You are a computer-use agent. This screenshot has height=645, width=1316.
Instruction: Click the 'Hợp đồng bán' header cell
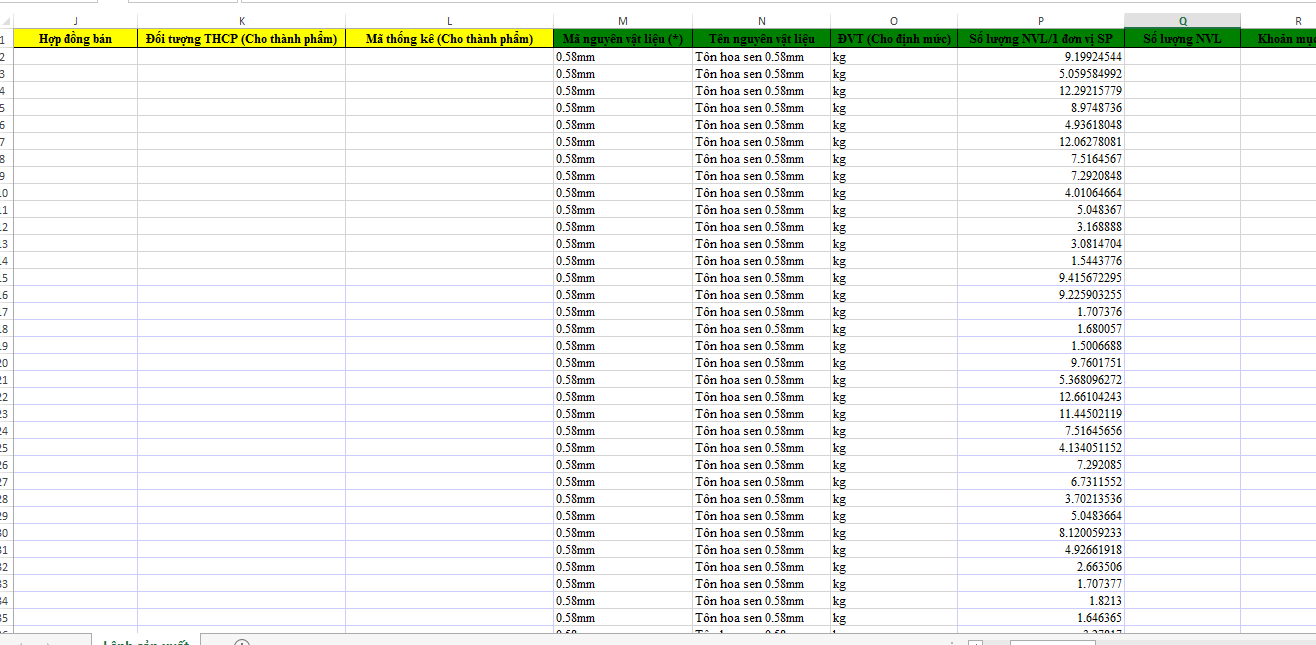(76, 39)
